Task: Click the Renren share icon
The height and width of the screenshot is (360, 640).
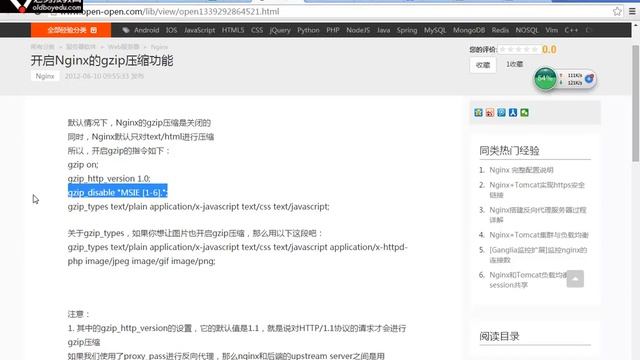Action: (x=513, y=113)
